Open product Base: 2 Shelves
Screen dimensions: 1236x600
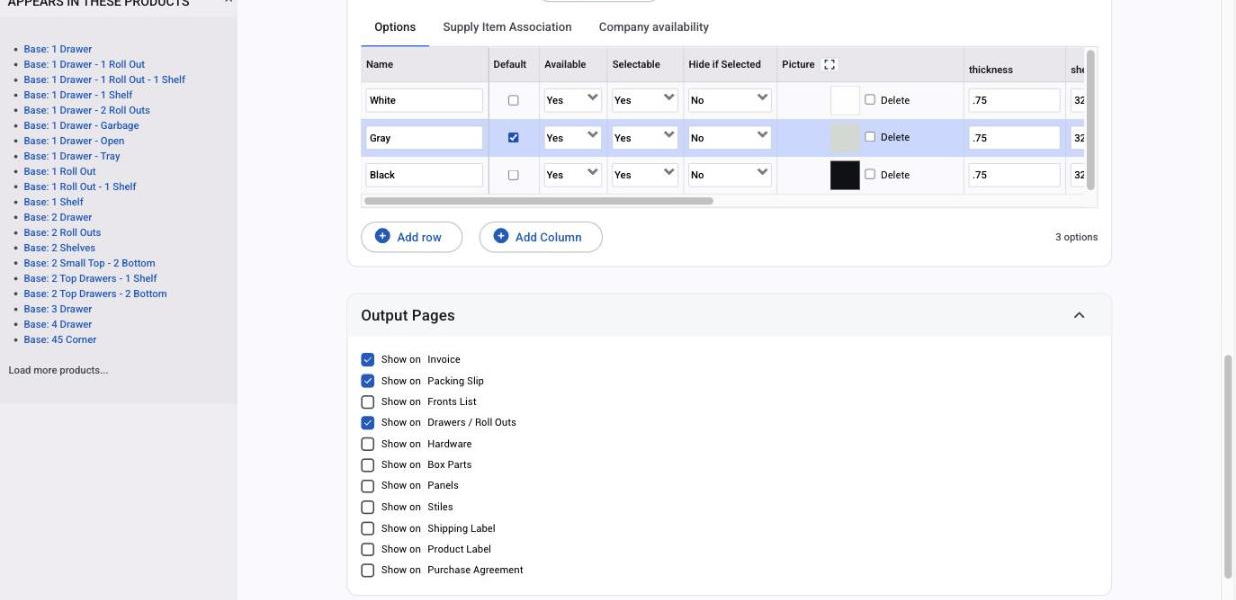[60, 247]
